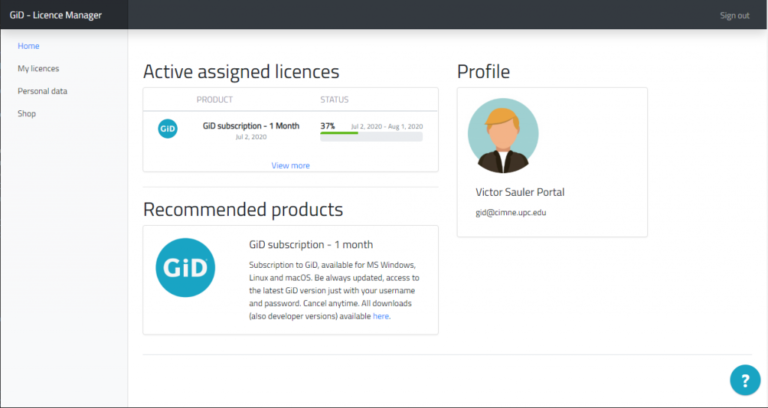Click the profile avatar picture
The height and width of the screenshot is (408, 768).
click(502, 135)
